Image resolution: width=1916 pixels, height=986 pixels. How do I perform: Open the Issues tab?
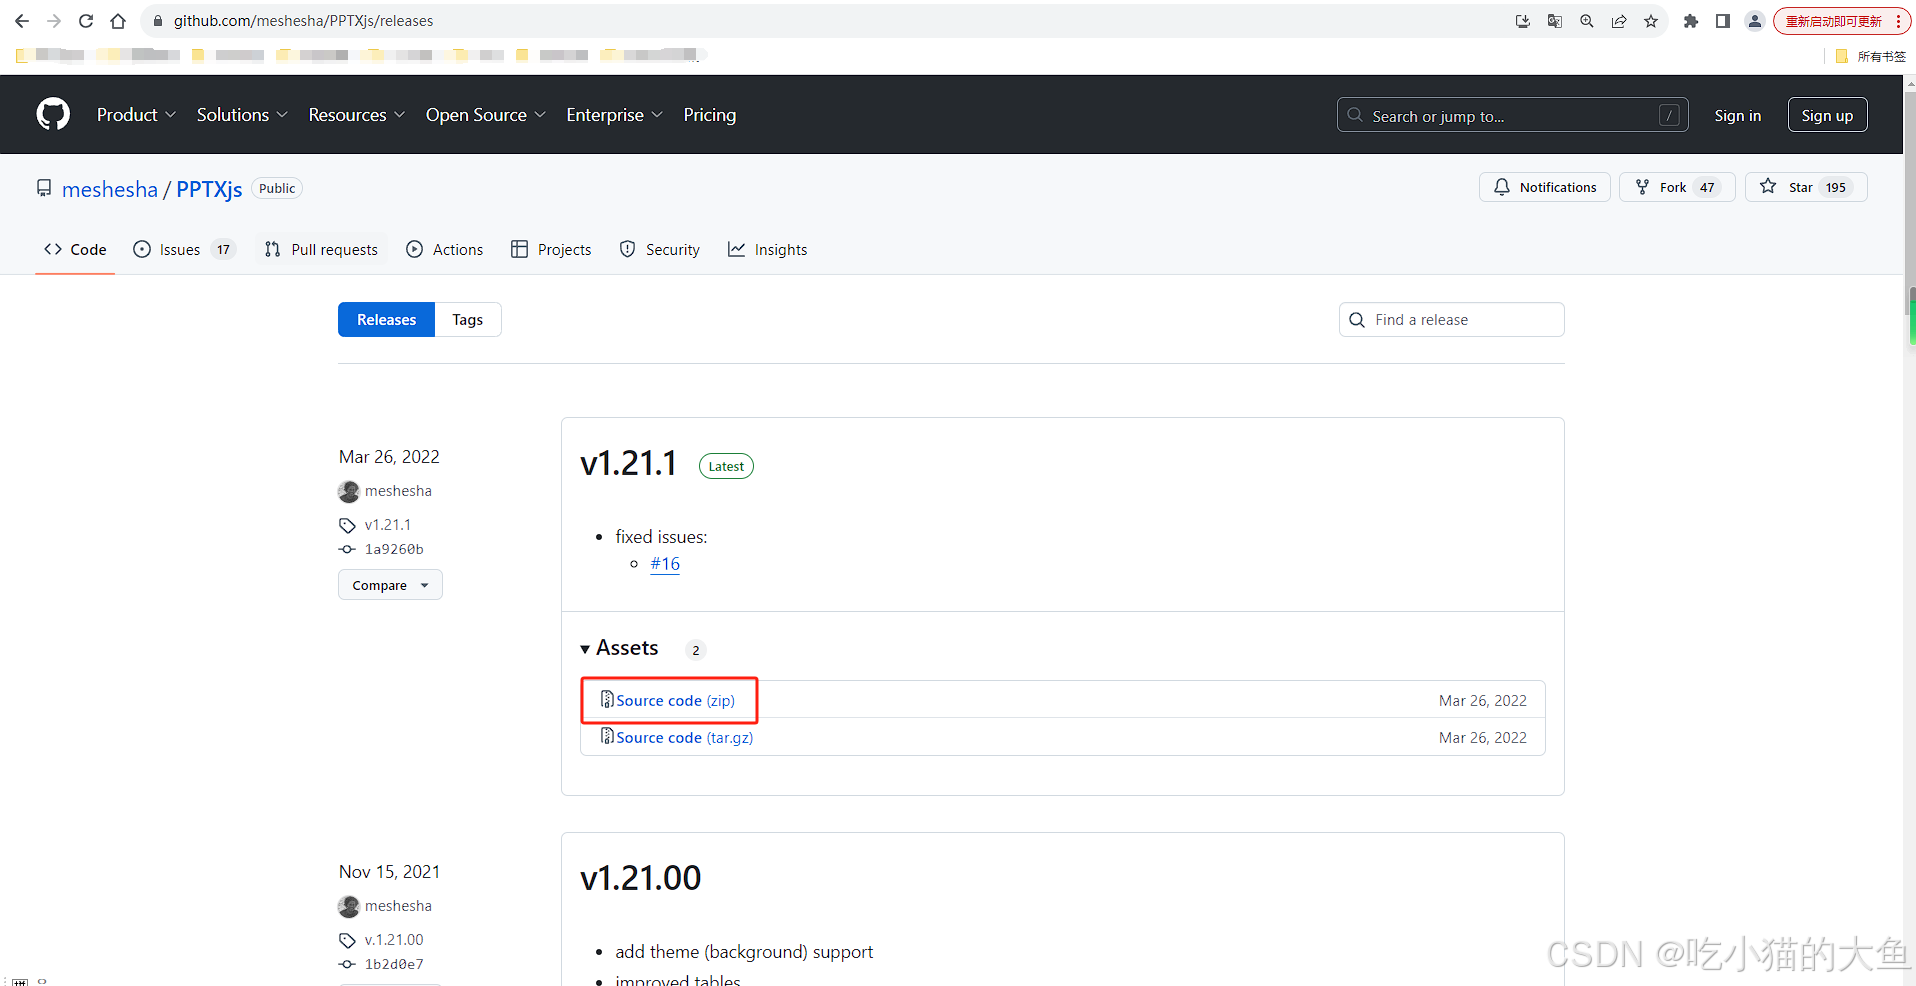[184, 249]
